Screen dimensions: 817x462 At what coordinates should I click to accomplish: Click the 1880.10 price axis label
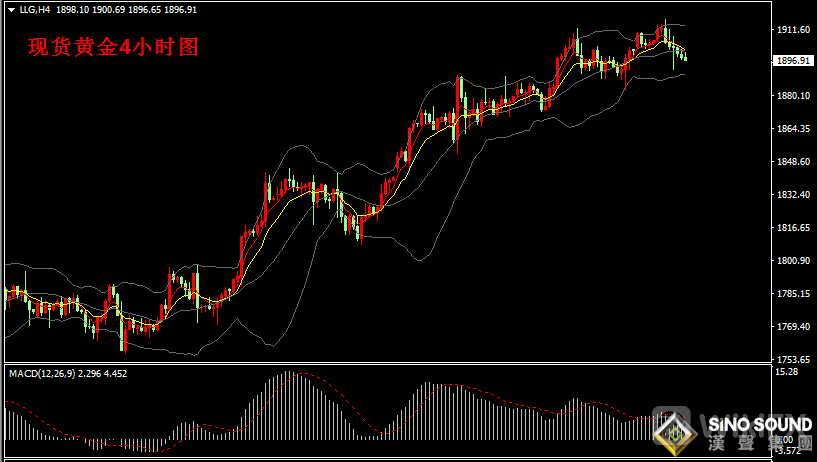click(792, 96)
